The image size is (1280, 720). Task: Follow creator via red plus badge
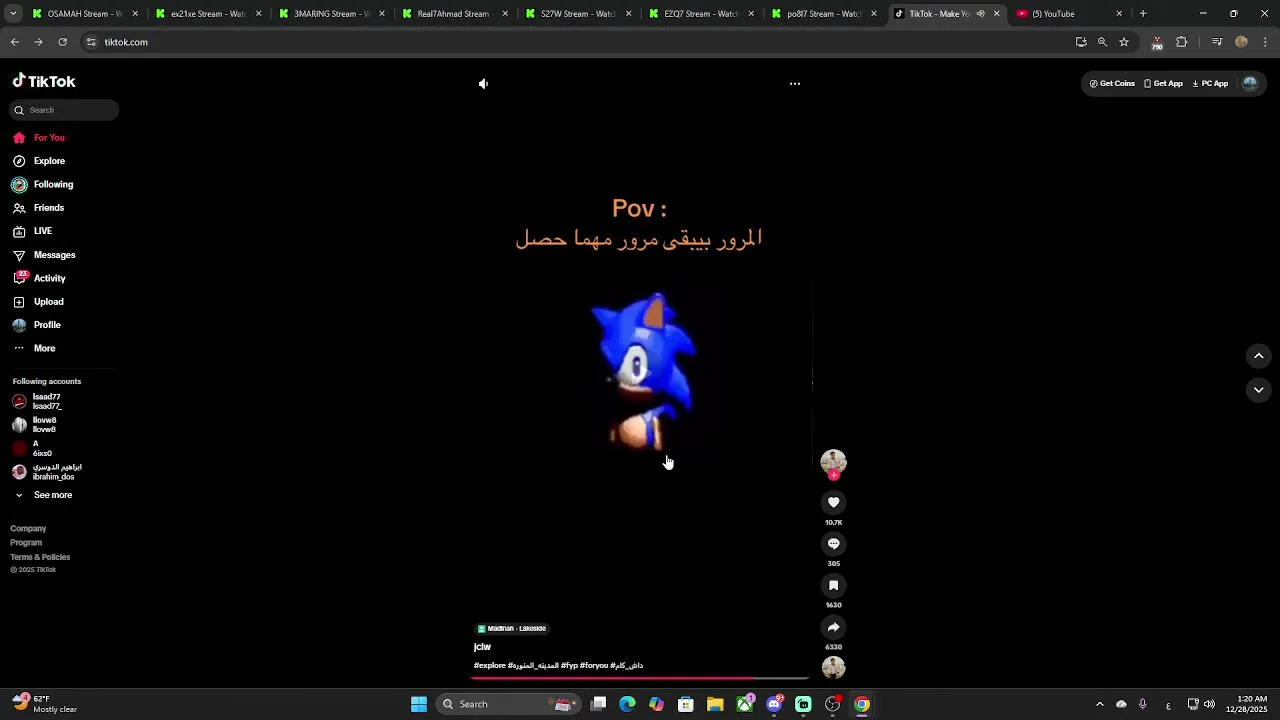click(833, 475)
